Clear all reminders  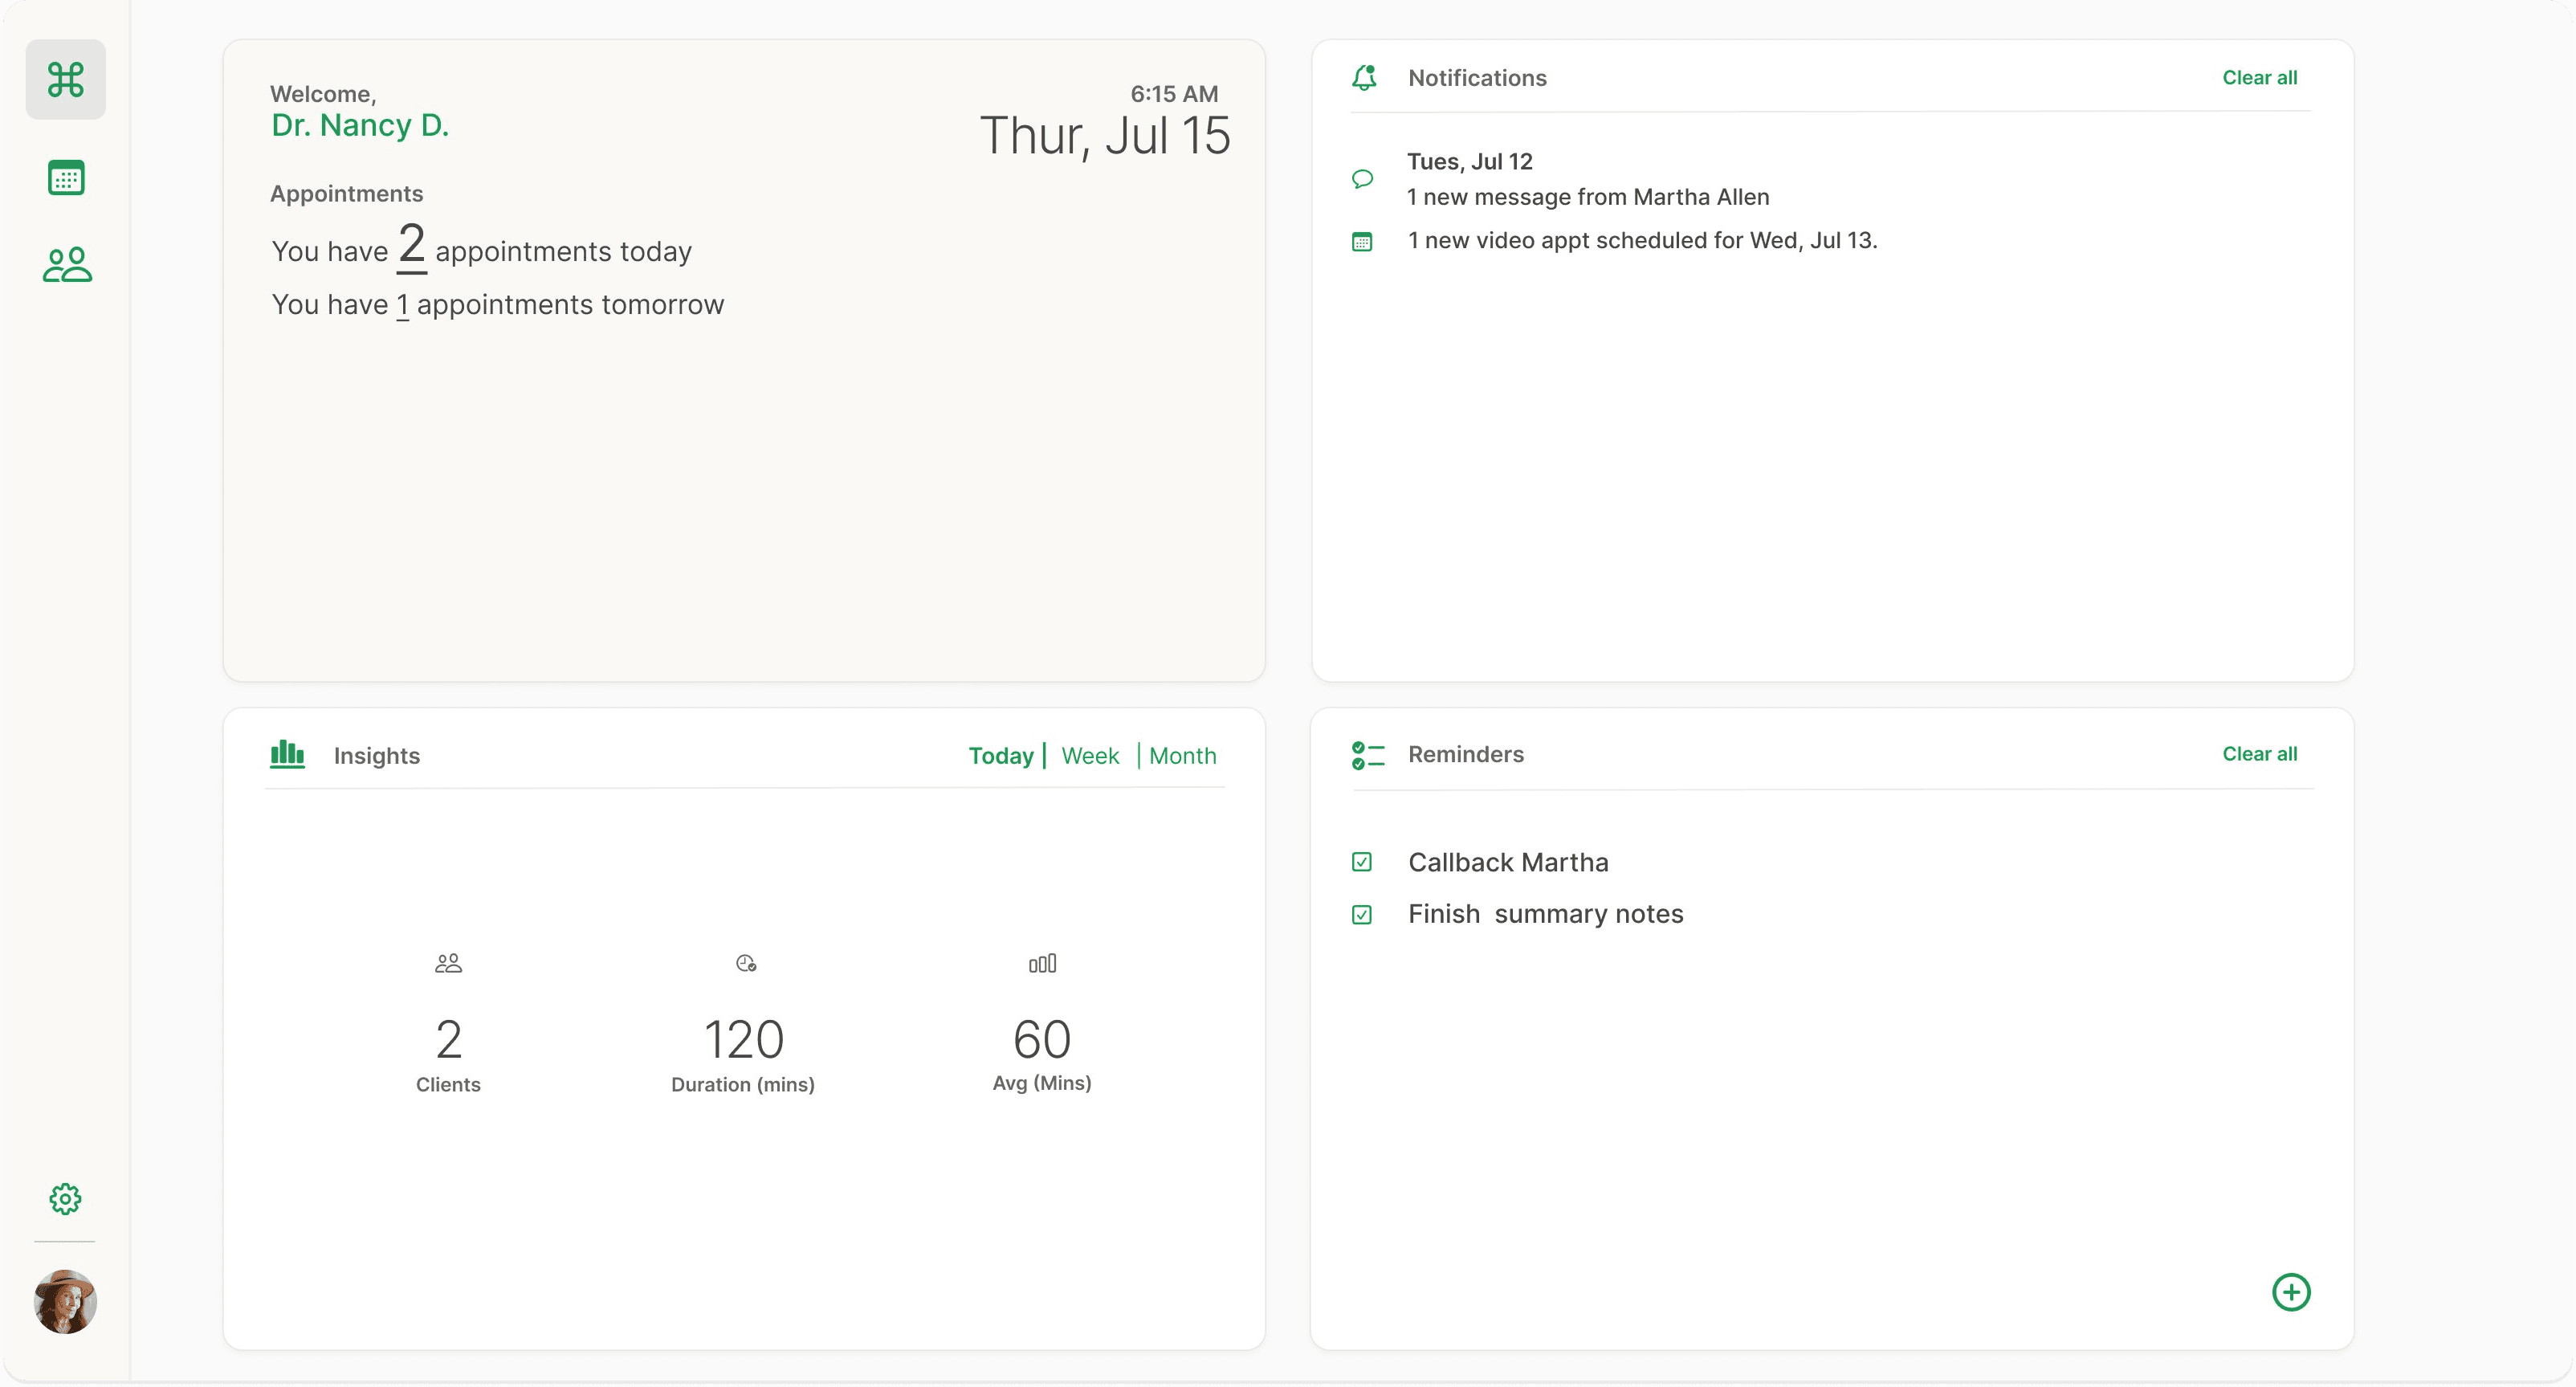(2259, 754)
